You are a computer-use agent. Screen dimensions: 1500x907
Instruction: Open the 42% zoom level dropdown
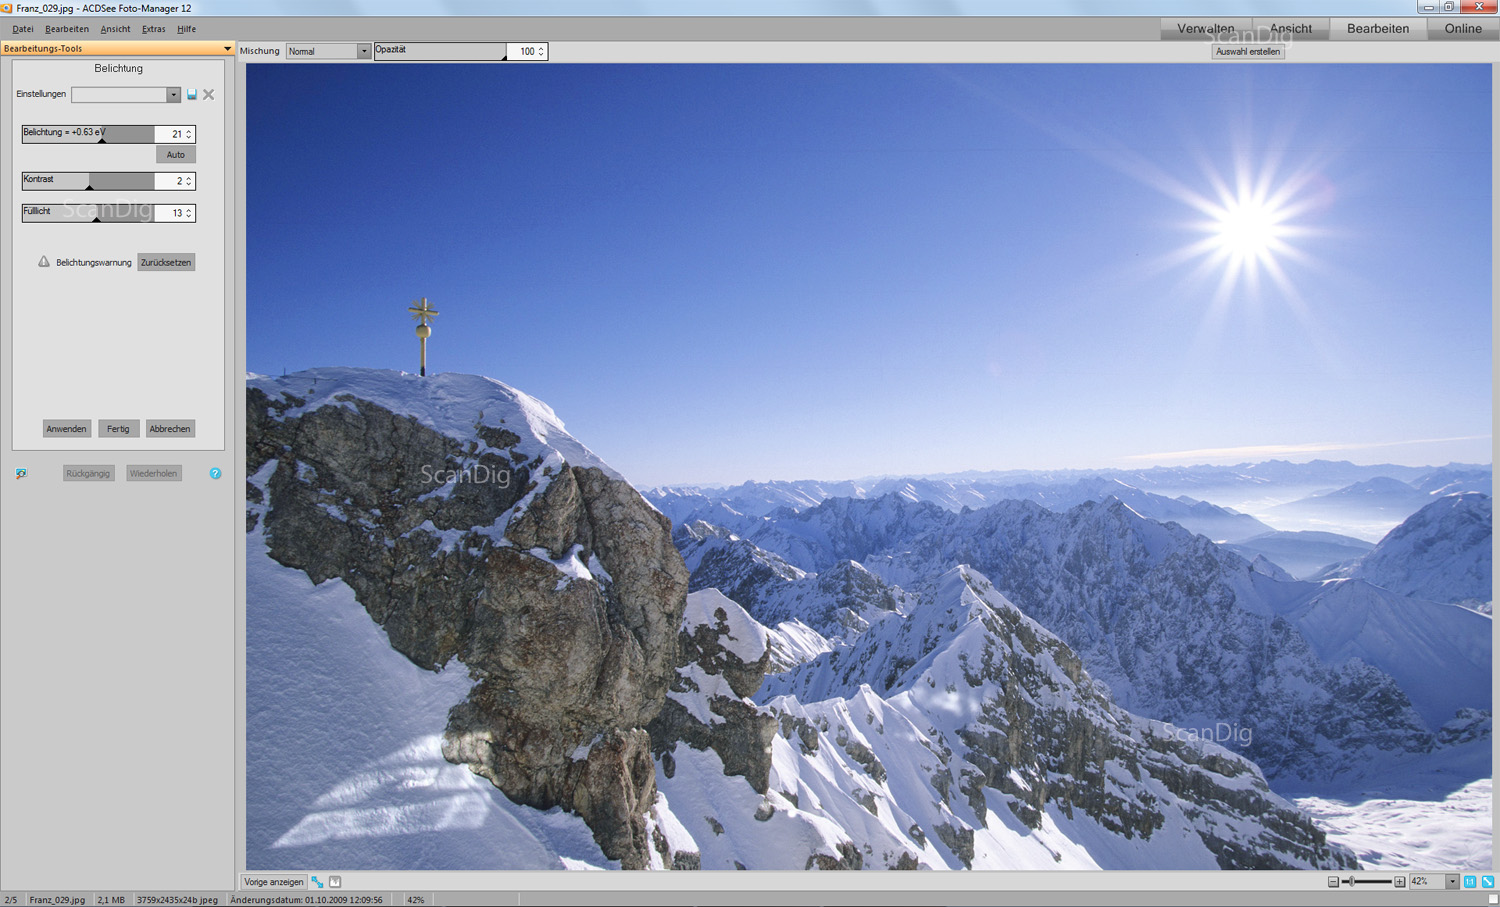(1452, 882)
